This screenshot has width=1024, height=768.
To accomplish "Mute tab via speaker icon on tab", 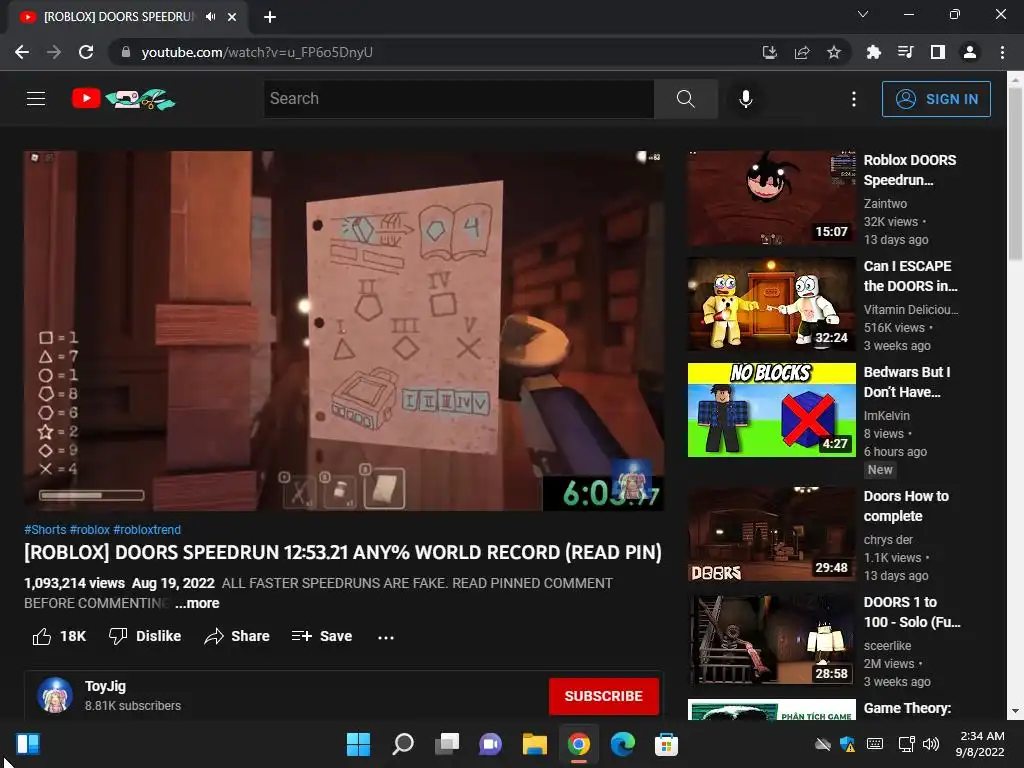I will (x=210, y=16).
